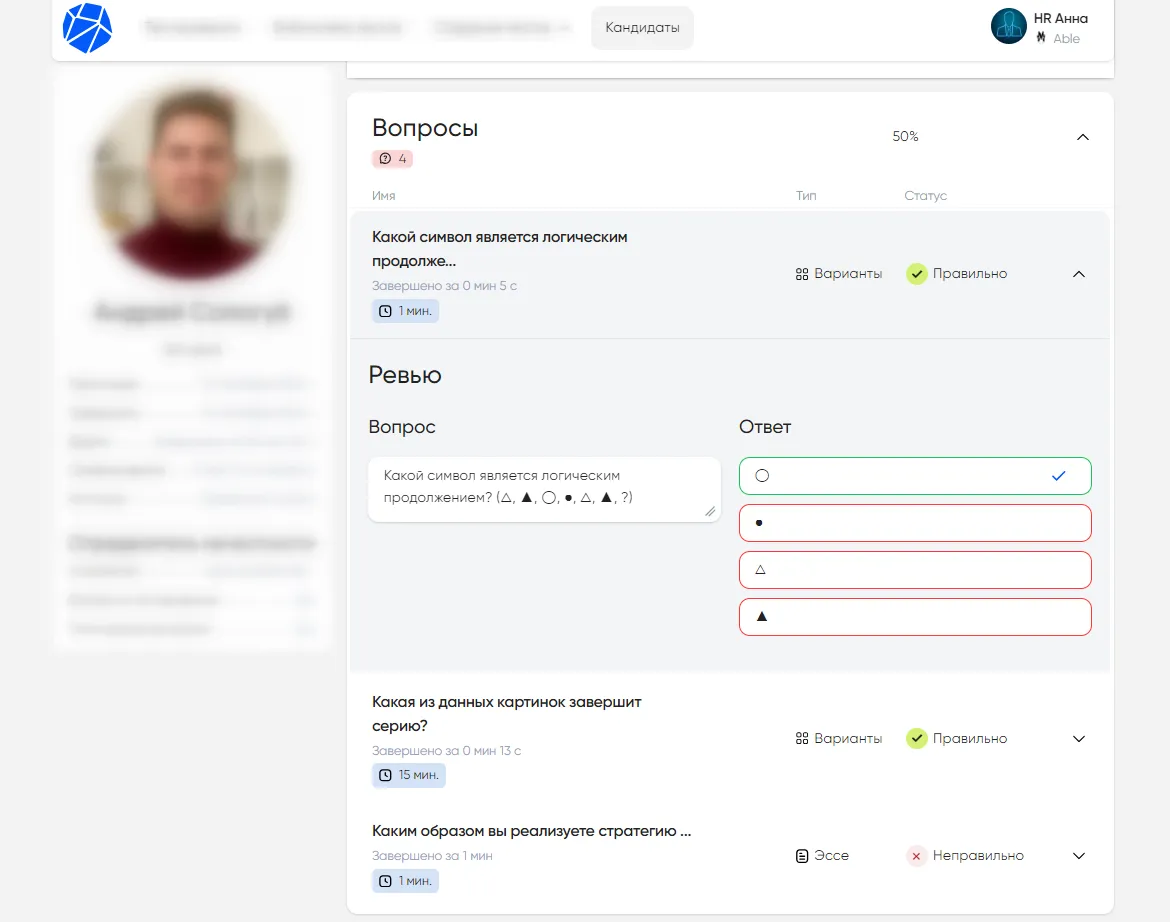Screen dimensions: 1170x922
Task: Click the green Правильно checkmark on first question
Action: (x=916, y=274)
